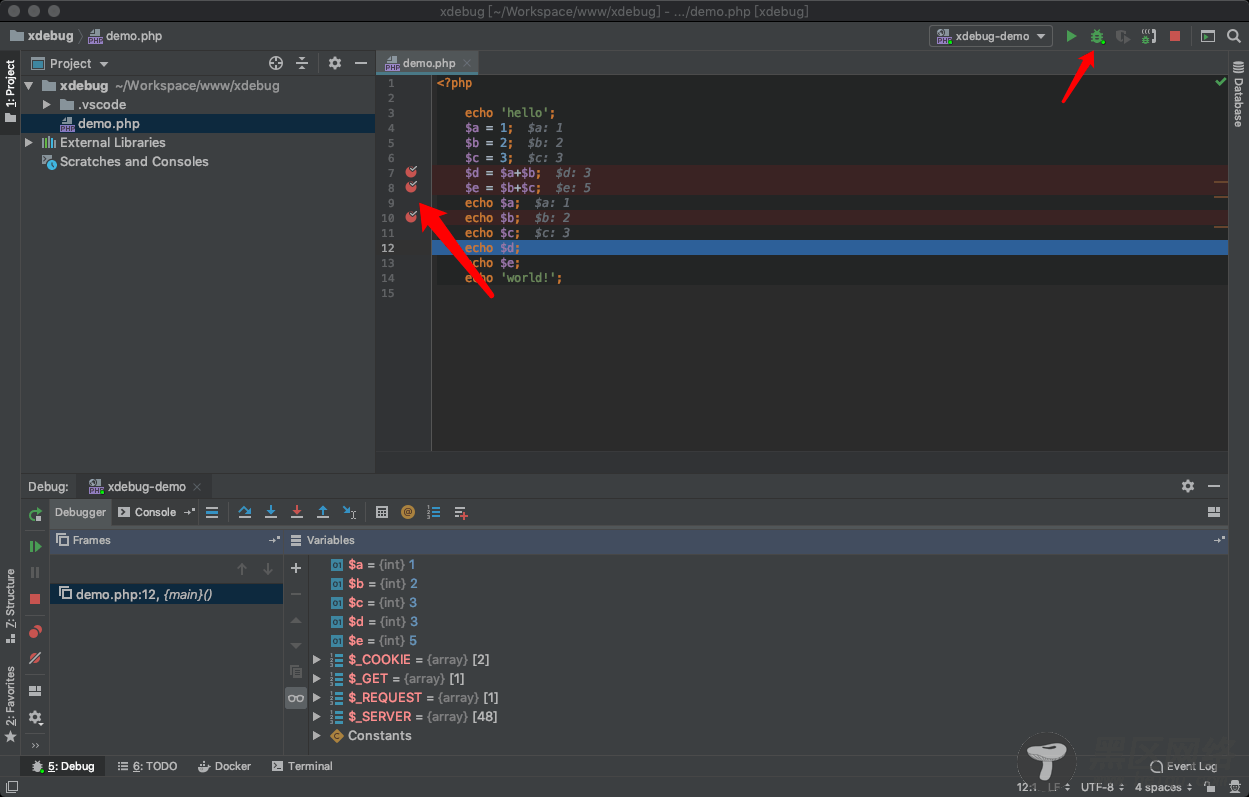Expand the $_REQUEST array
Screen dimensions: 1249x797
tap(317, 698)
